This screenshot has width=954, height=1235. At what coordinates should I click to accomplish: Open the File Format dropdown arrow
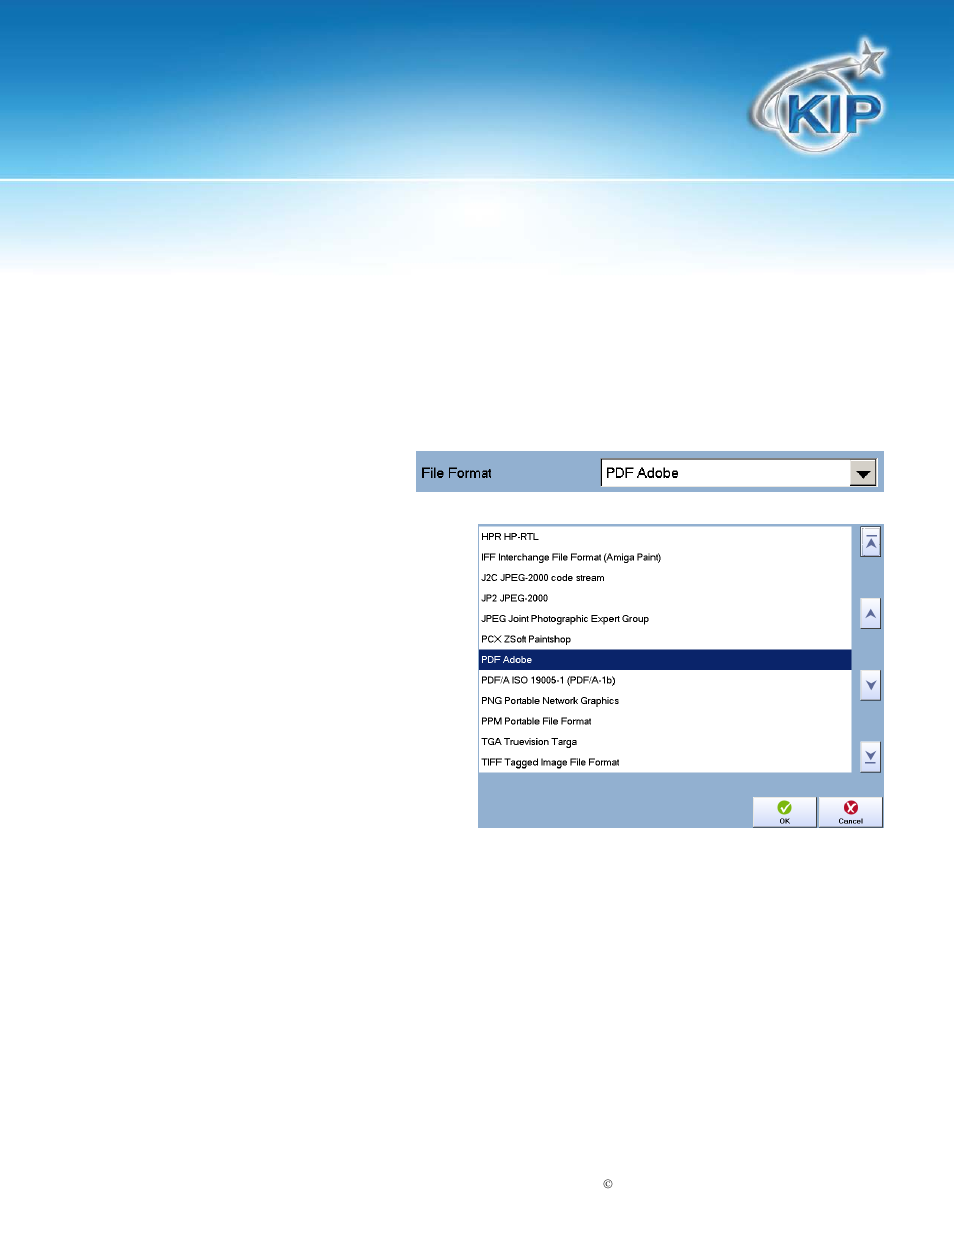coord(862,474)
